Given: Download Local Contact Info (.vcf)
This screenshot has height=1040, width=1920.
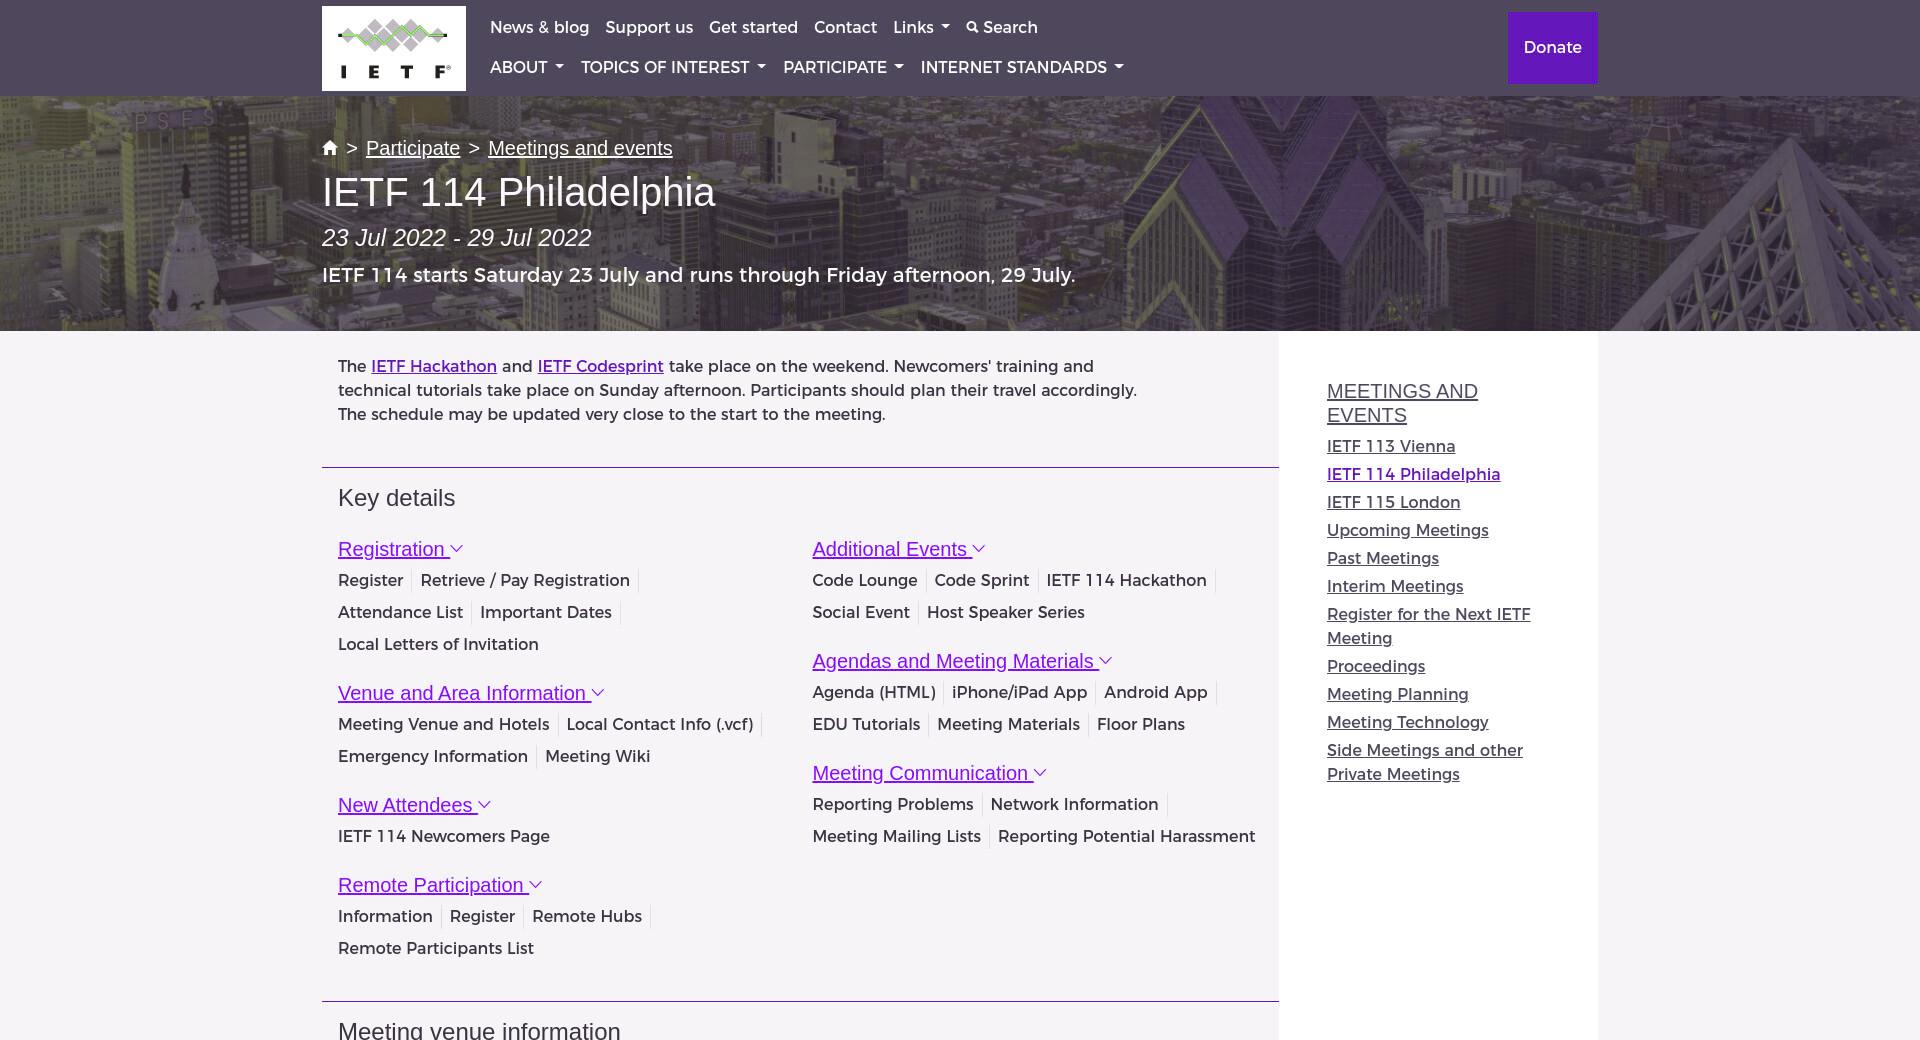Looking at the screenshot, I should pyautogui.click(x=660, y=724).
